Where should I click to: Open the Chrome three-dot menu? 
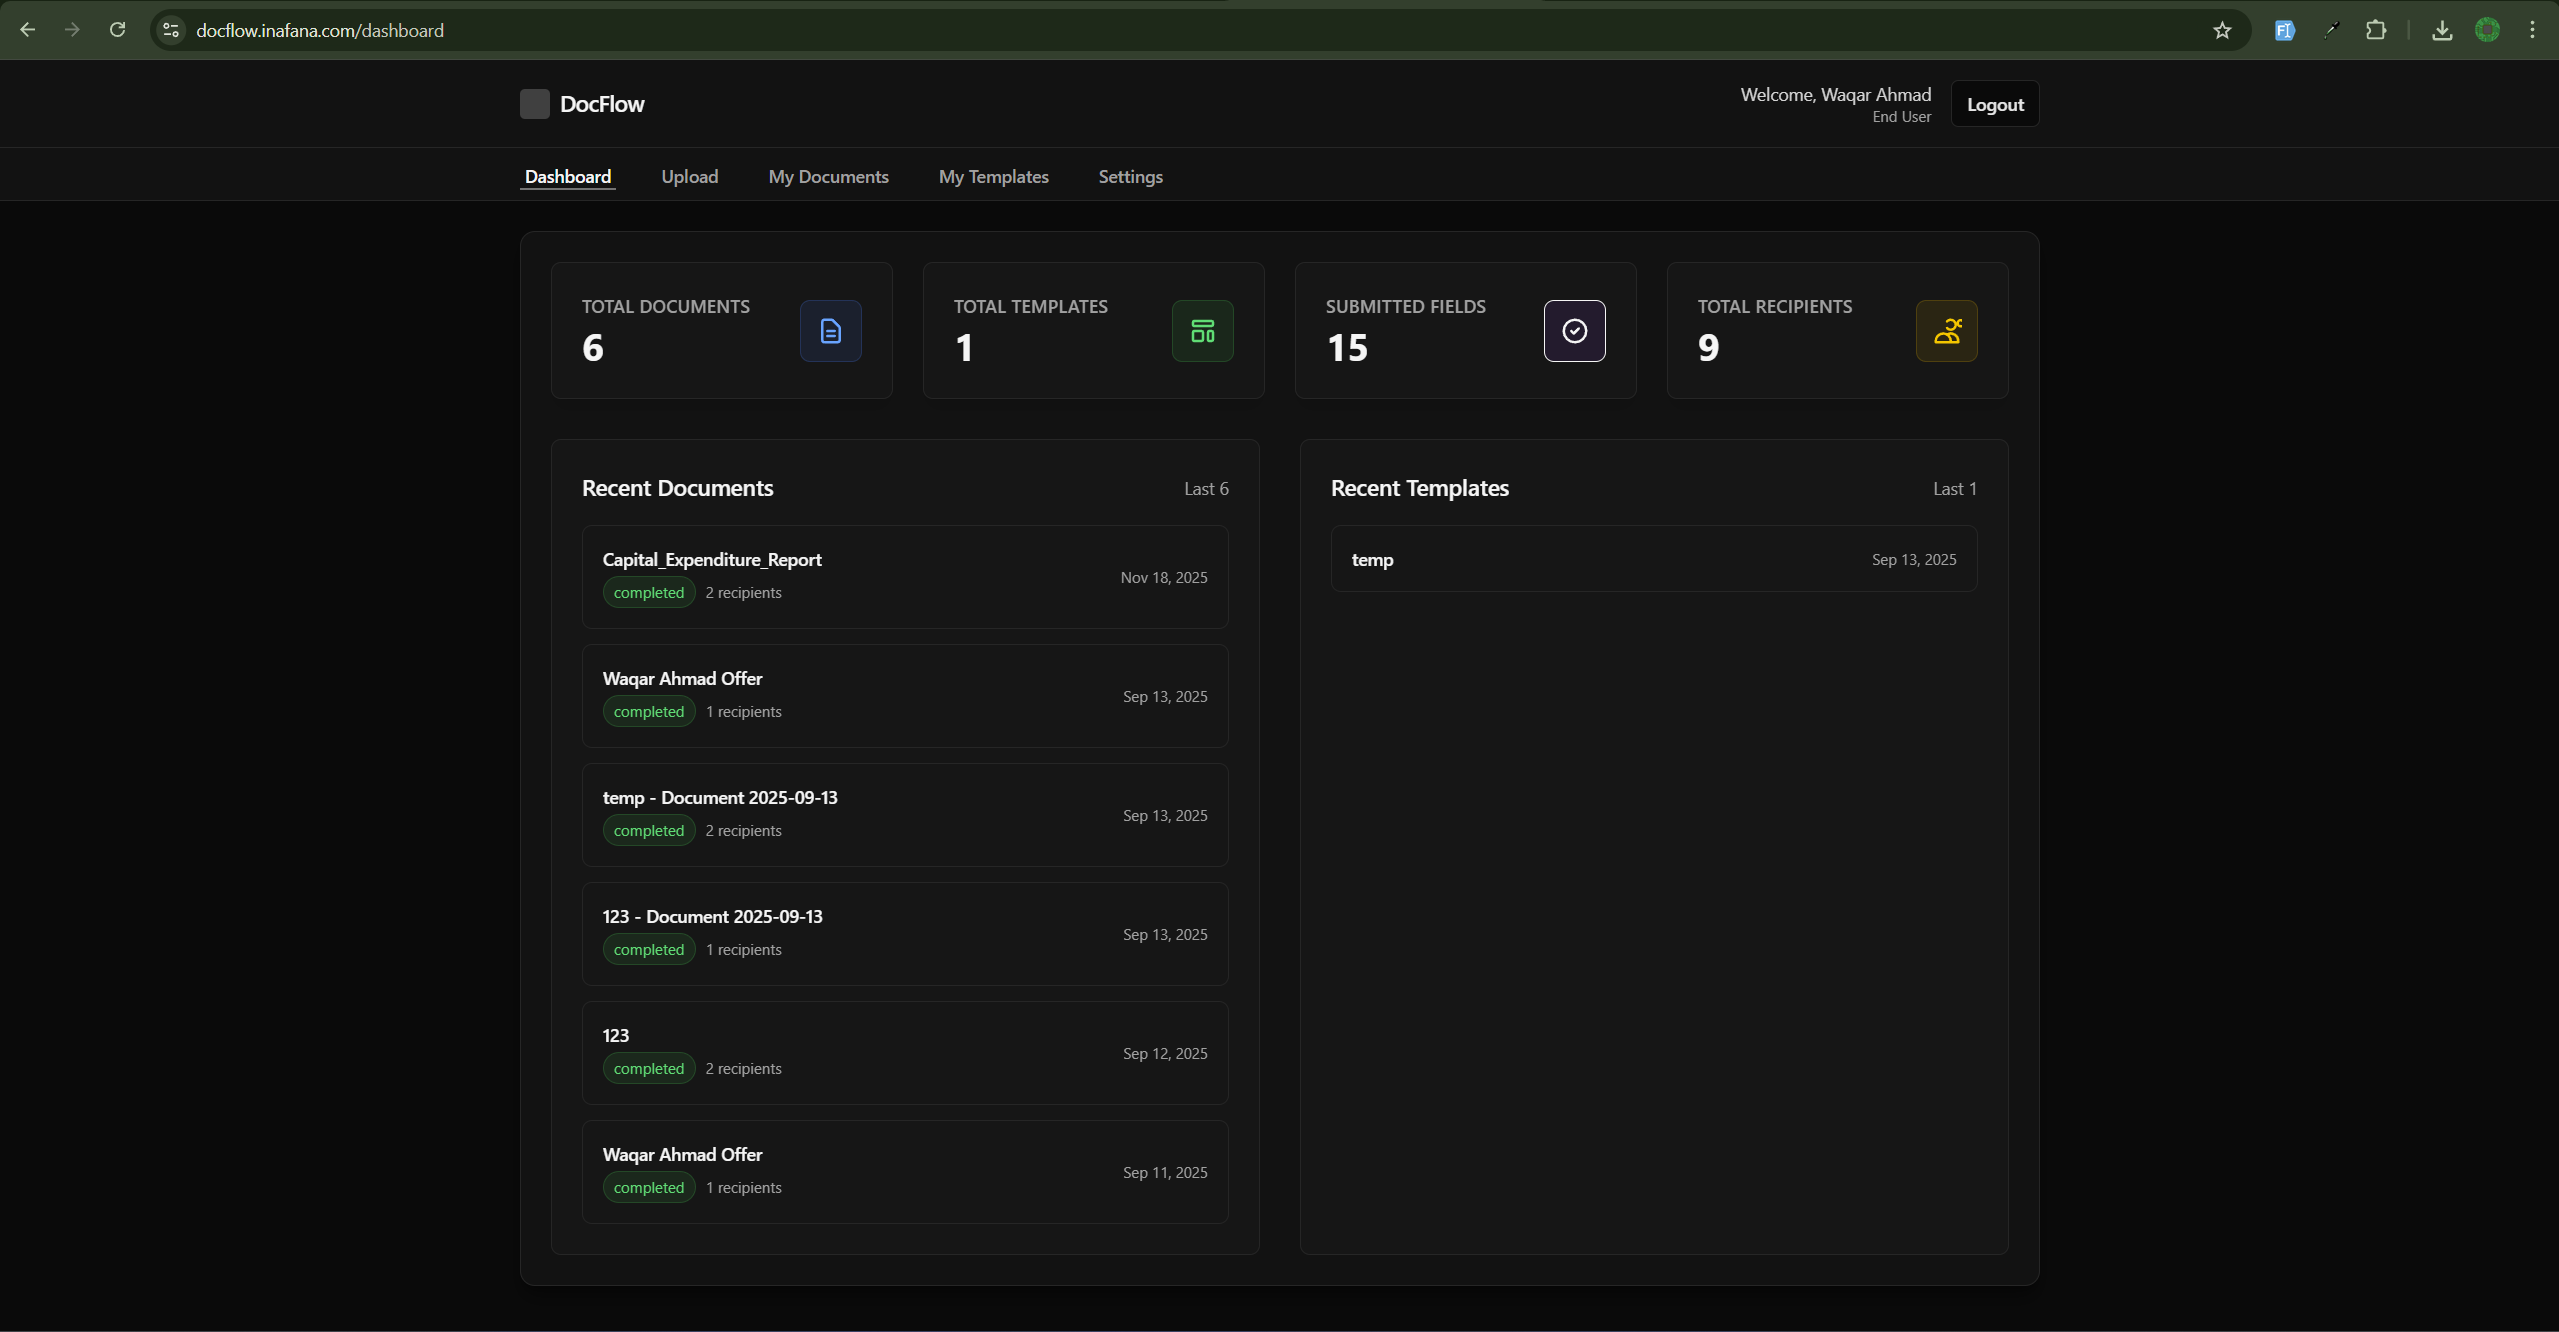click(x=2532, y=30)
